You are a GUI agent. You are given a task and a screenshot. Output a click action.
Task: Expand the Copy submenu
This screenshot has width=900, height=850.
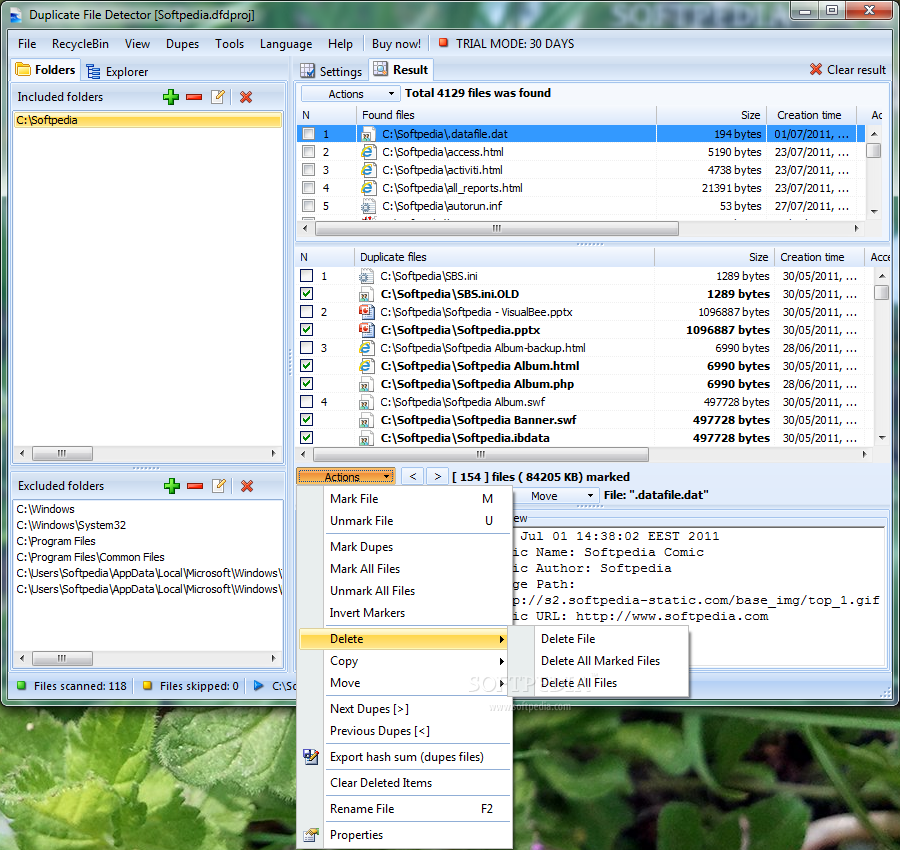tap(405, 661)
